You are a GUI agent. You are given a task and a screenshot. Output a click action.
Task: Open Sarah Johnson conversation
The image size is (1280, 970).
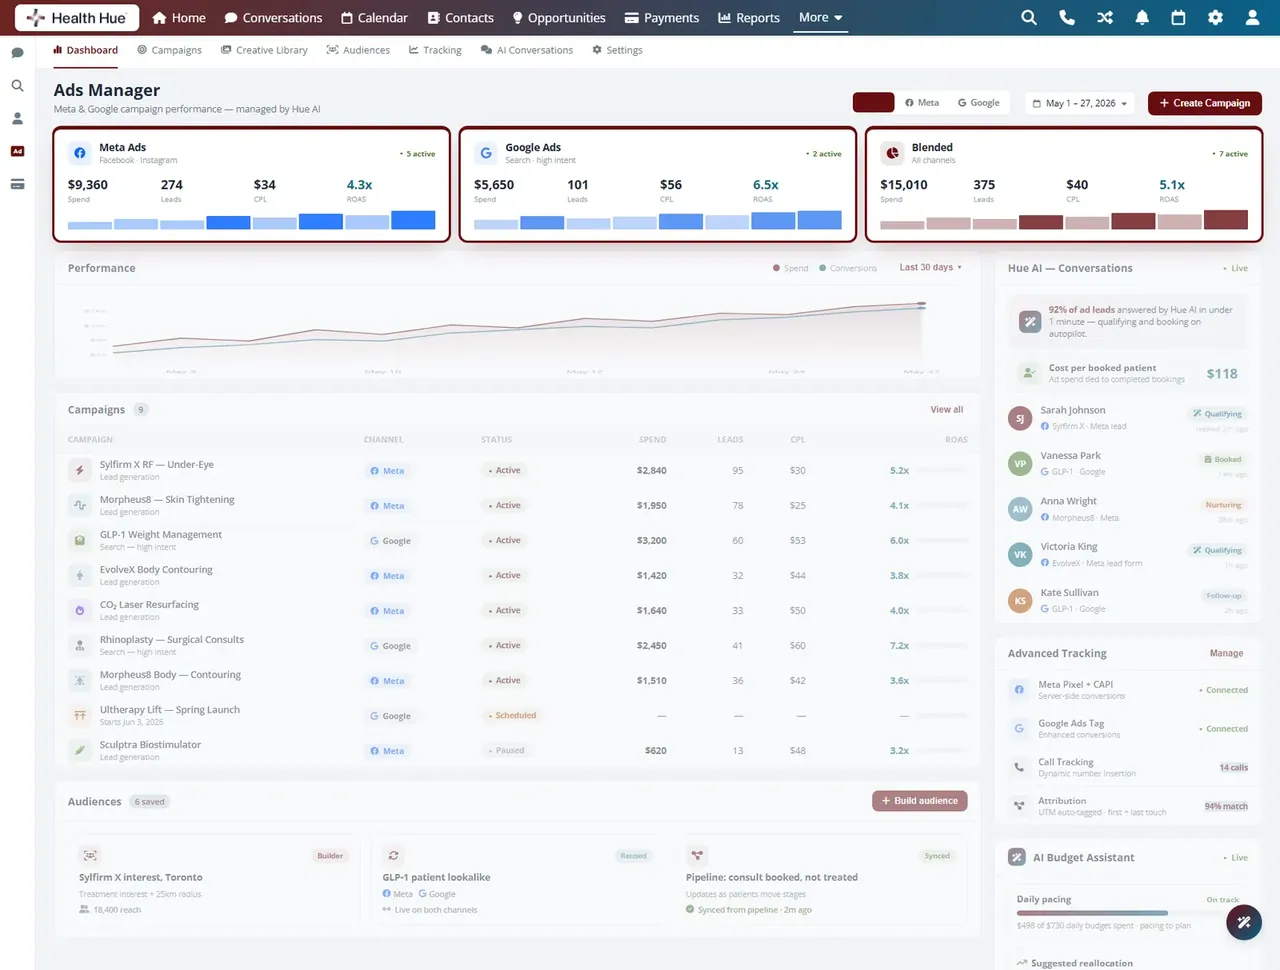pos(1128,418)
